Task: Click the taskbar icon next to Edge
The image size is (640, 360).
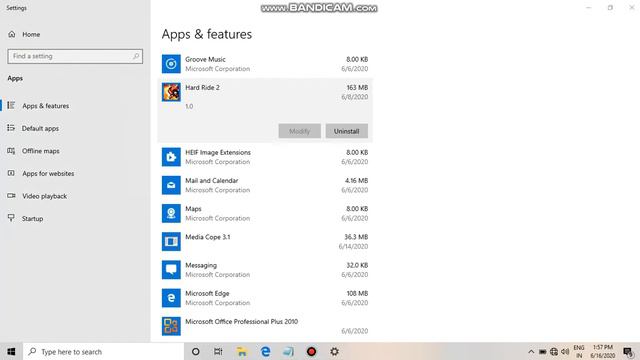Action: click(288, 351)
